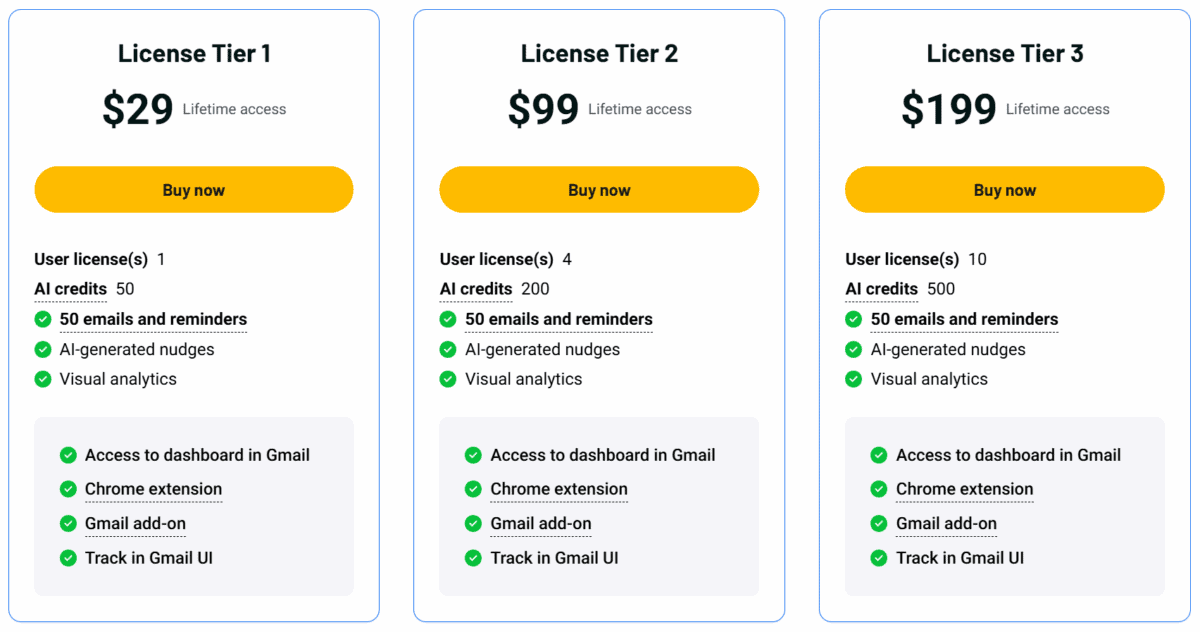Image resolution: width=1200 pixels, height=632 pixels.
Task: Click Tier 2 checkmark next to Visual analytics
Action: pyautogui.click(x=448, y=379)
